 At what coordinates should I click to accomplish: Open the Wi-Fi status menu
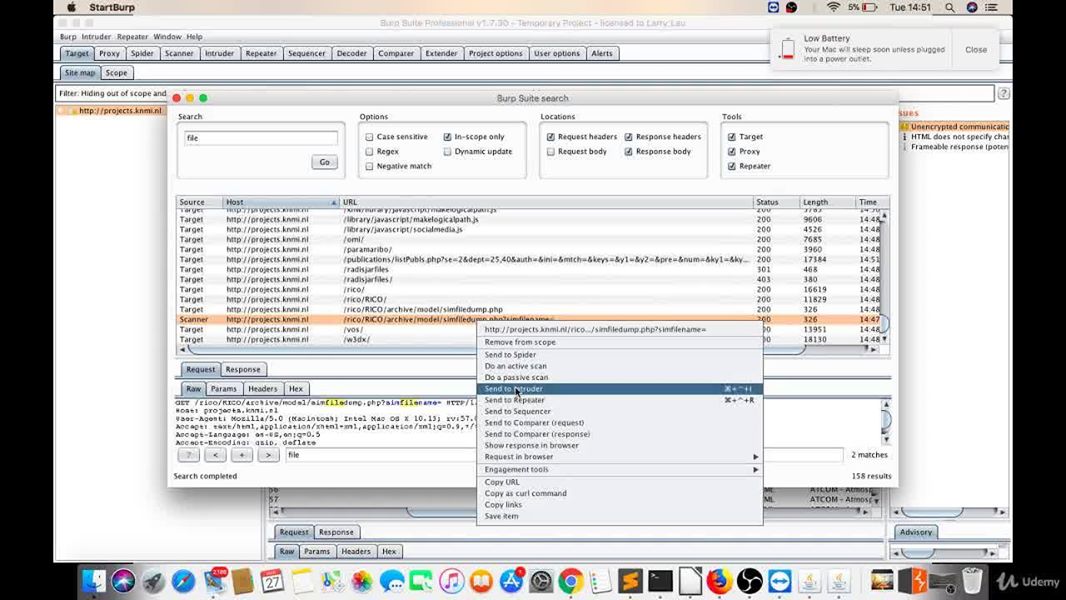833,7
